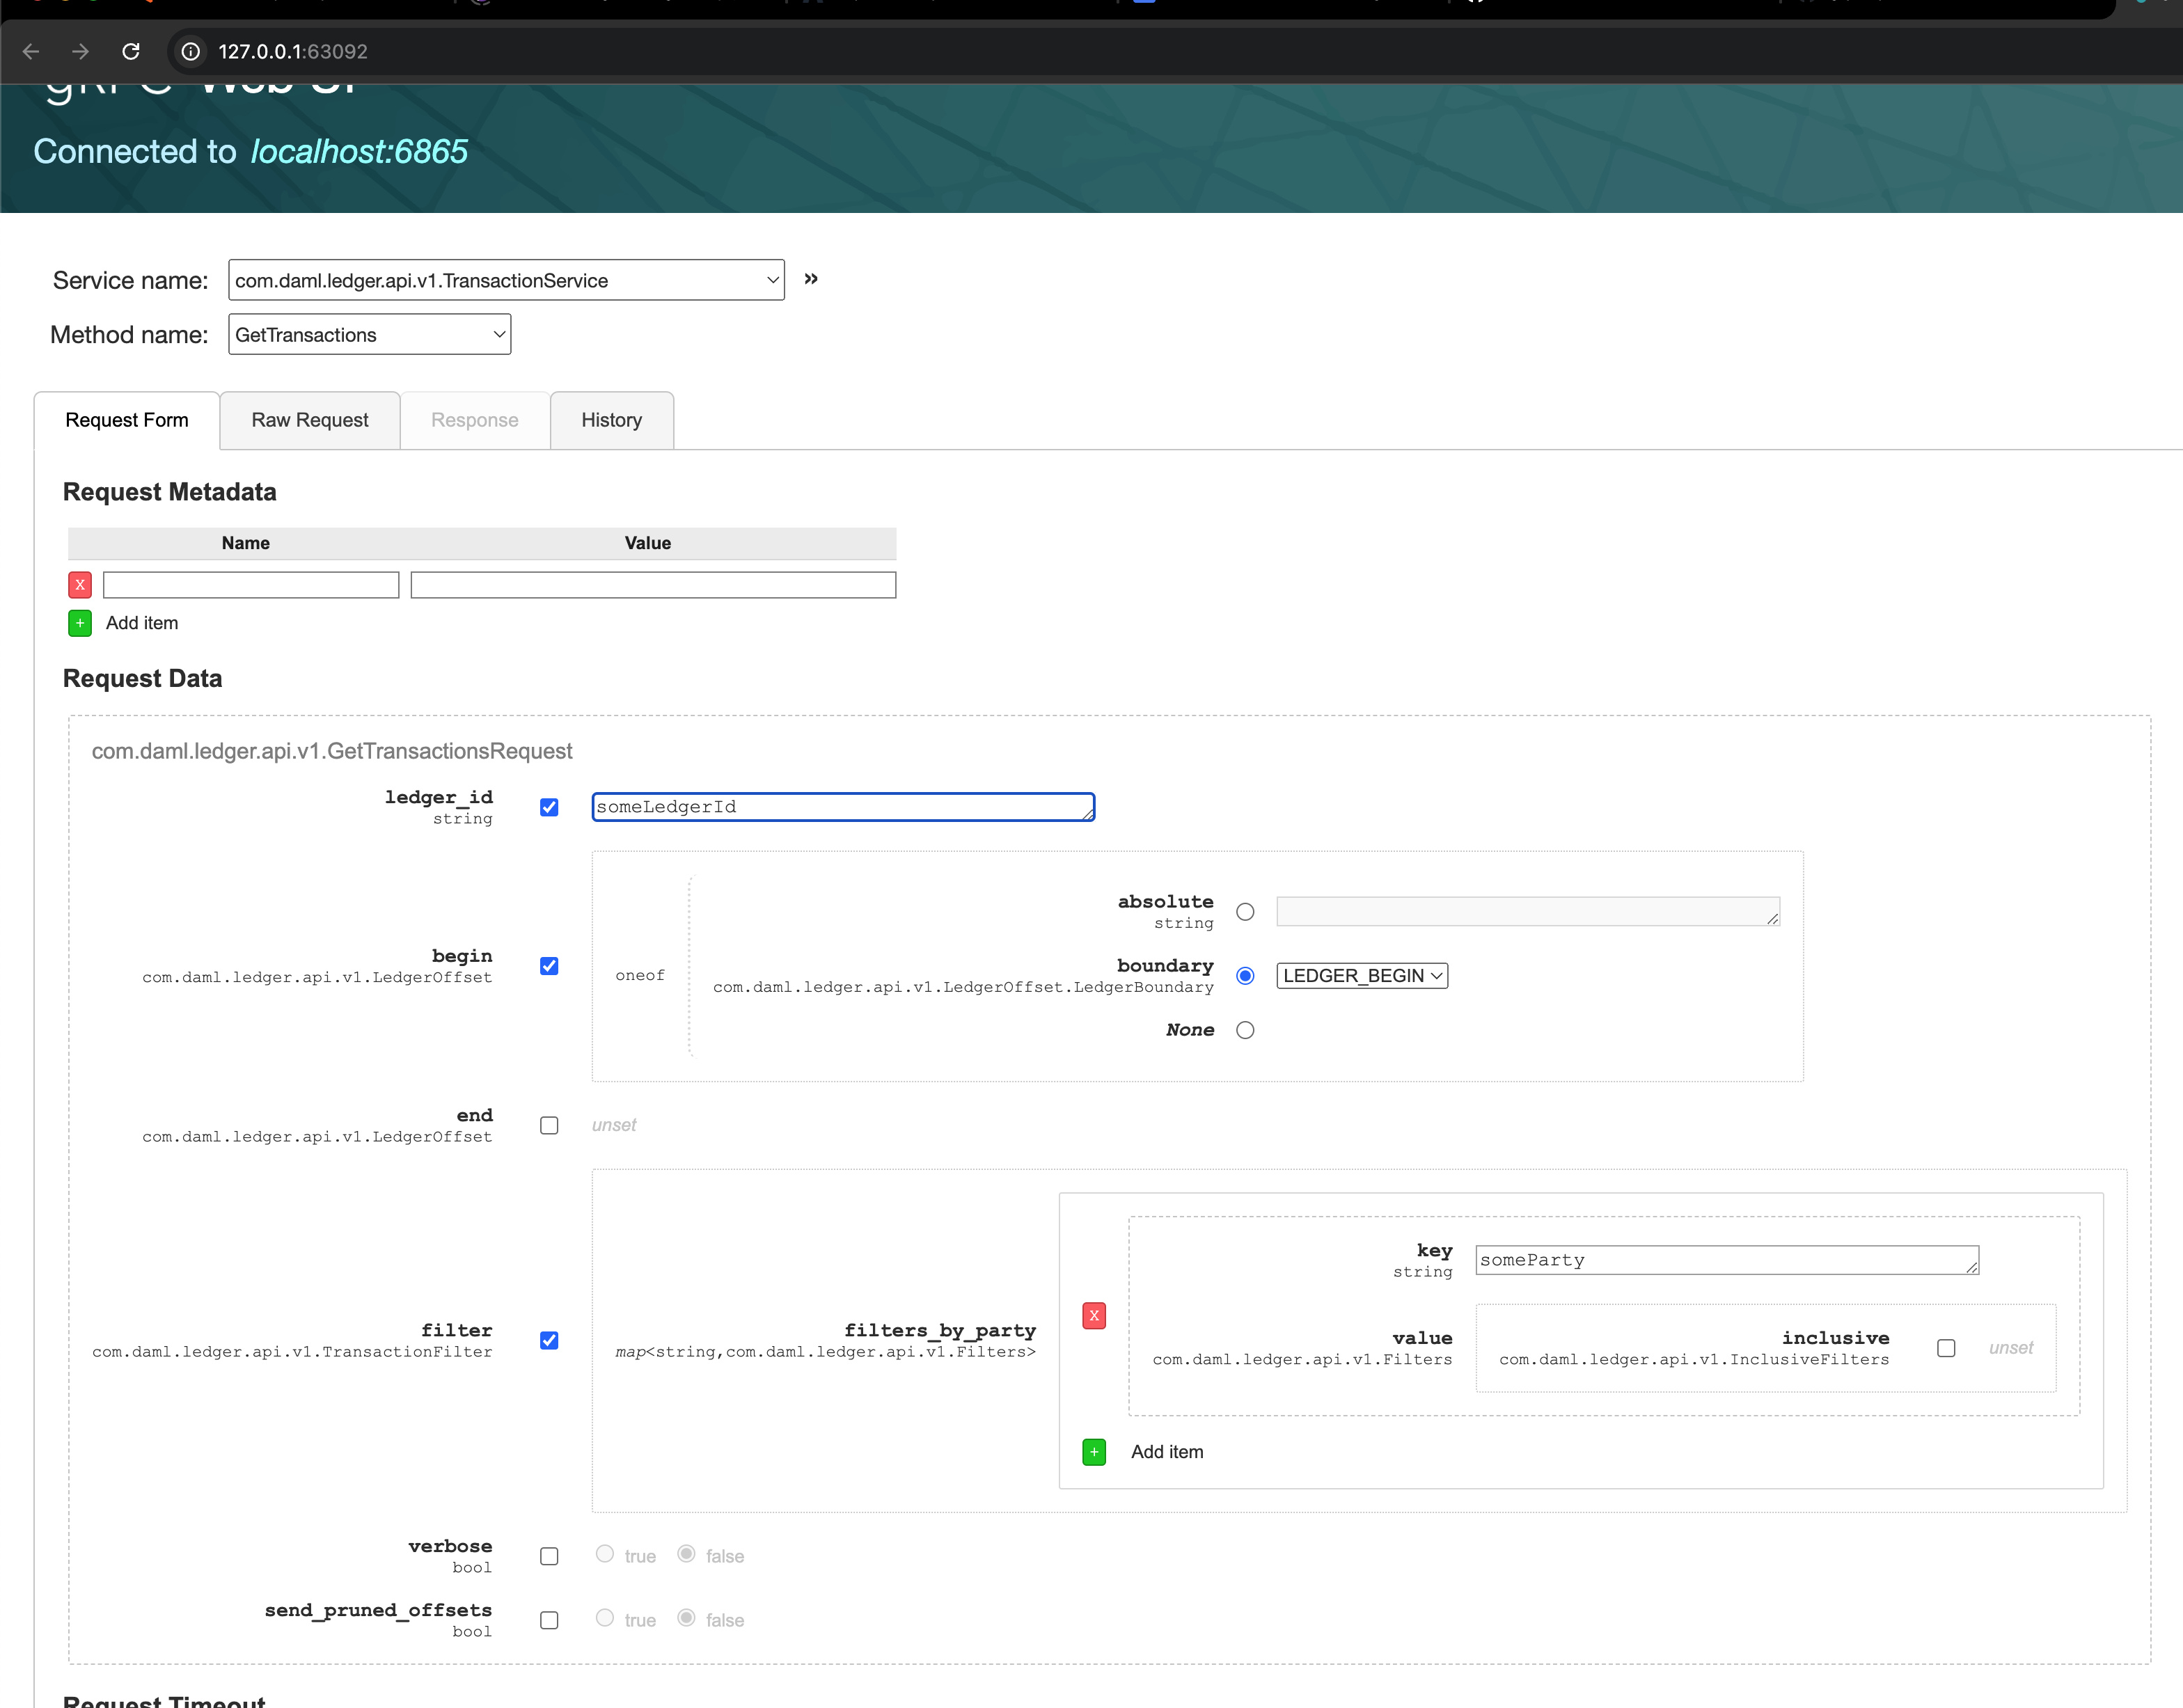Select the absolute radio button
The height and width of the screenshot is (1708, 2183).
[x=1245, y=912]
